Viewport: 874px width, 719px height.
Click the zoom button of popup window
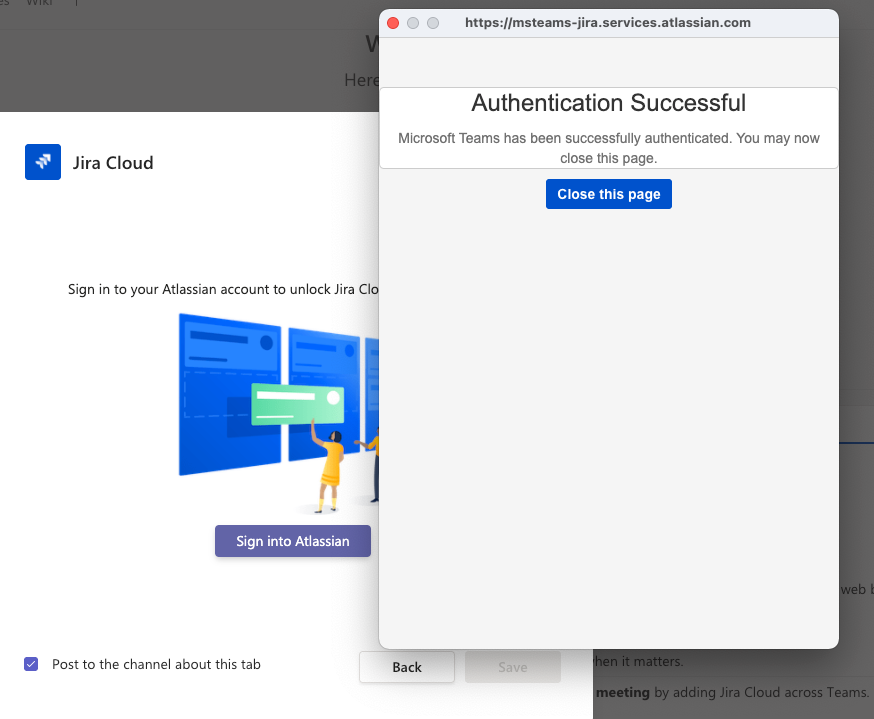pyautogui.click(x=433, y=23)
